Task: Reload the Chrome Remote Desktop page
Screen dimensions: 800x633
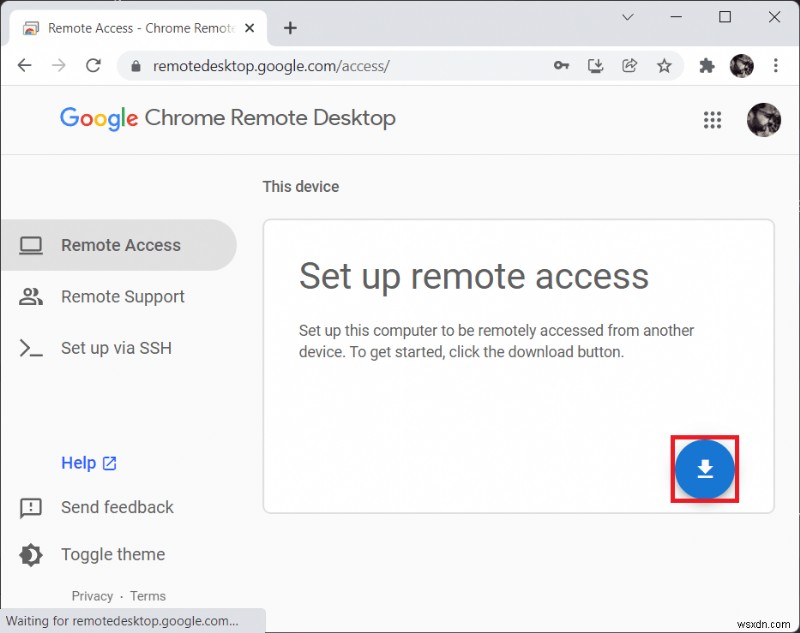Action: point(93,65)
